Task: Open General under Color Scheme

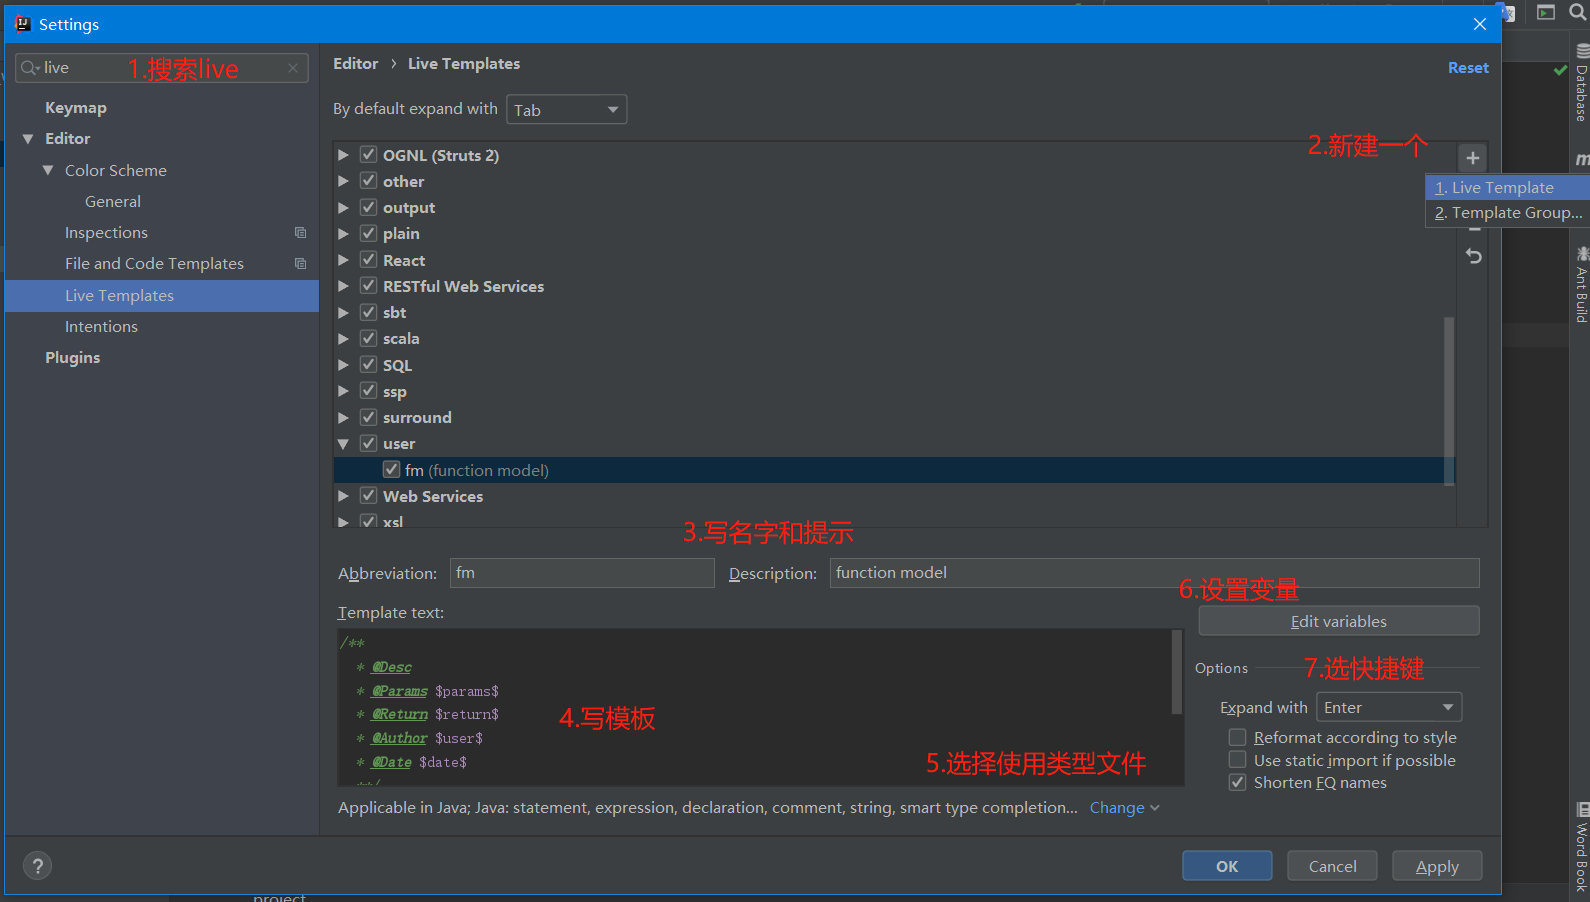Action: click(113, 201)
